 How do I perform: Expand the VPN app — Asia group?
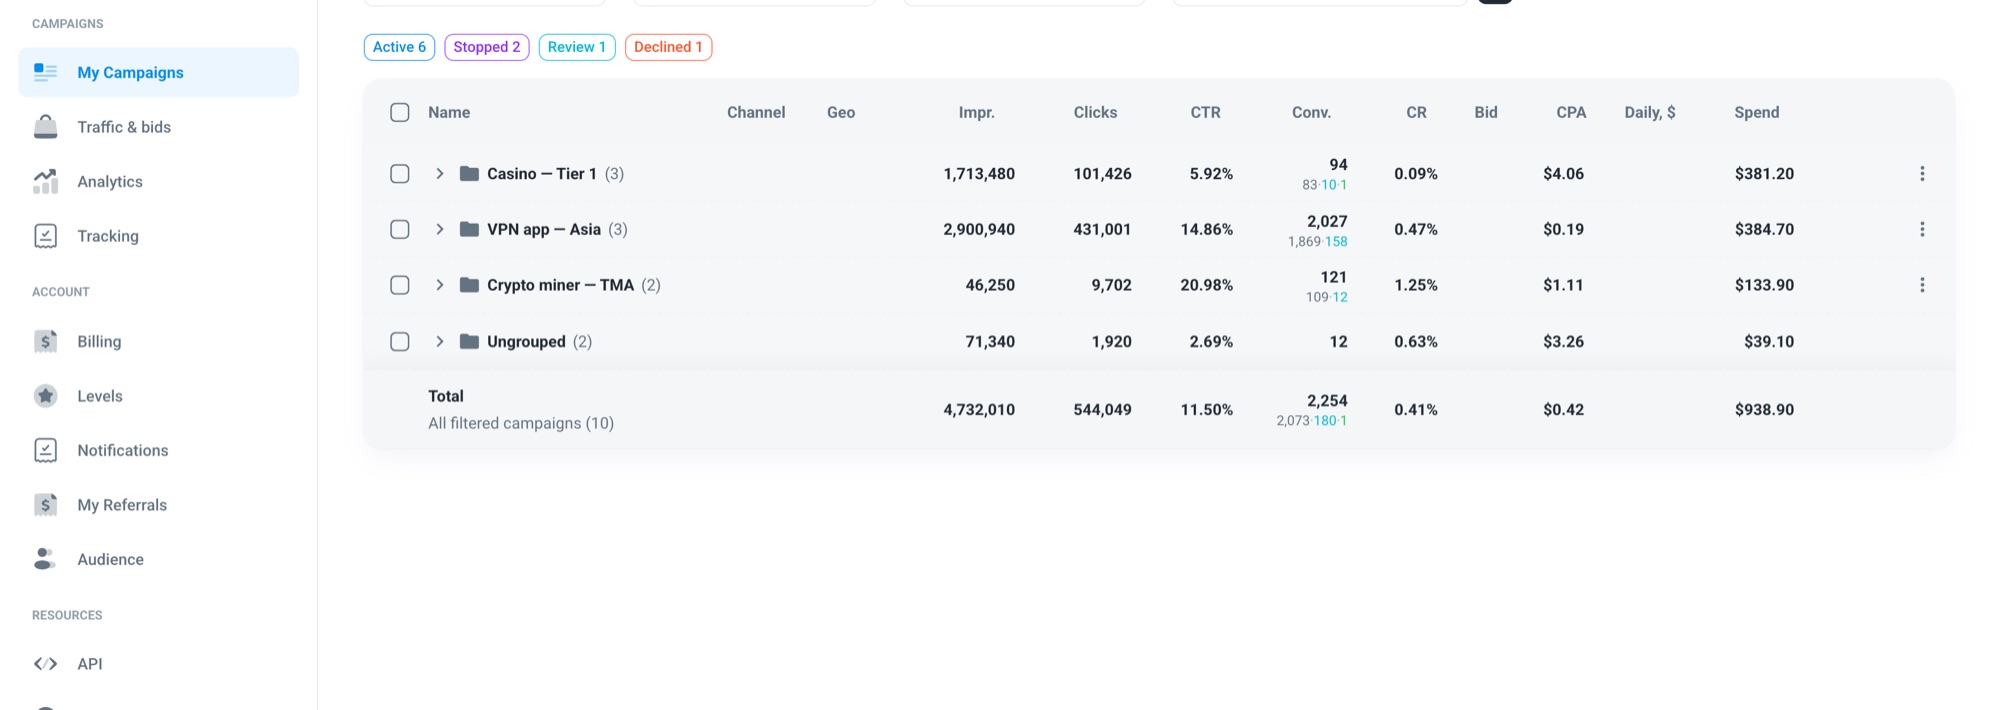coord(439,229)
